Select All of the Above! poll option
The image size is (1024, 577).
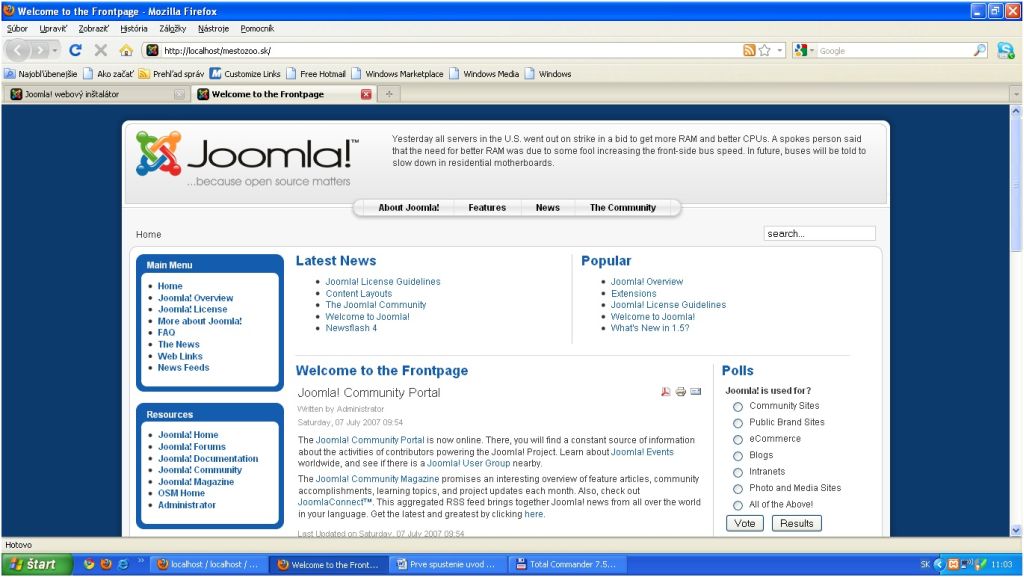(x=738, y=505)
